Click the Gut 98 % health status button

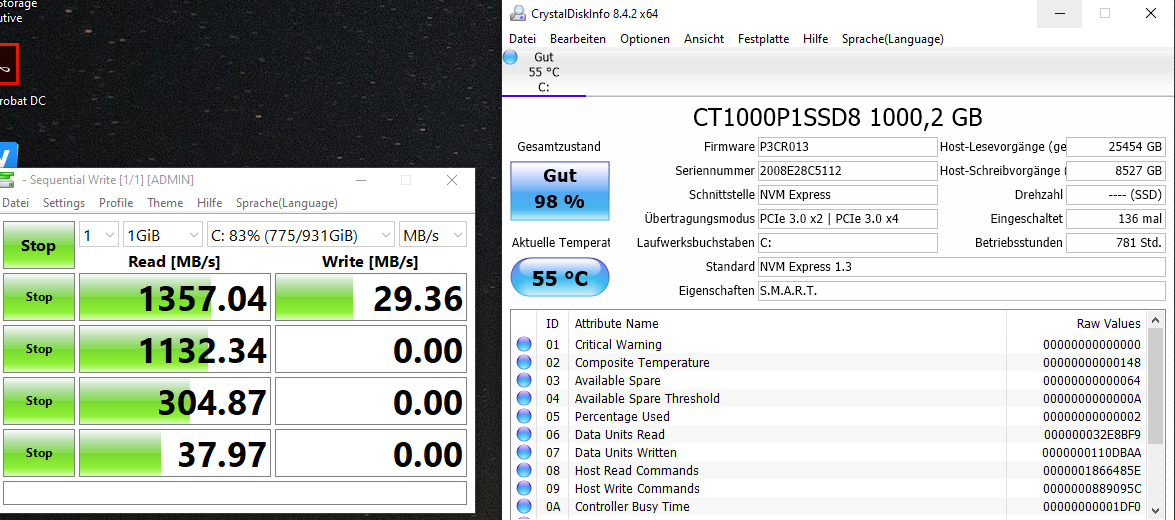560,190
